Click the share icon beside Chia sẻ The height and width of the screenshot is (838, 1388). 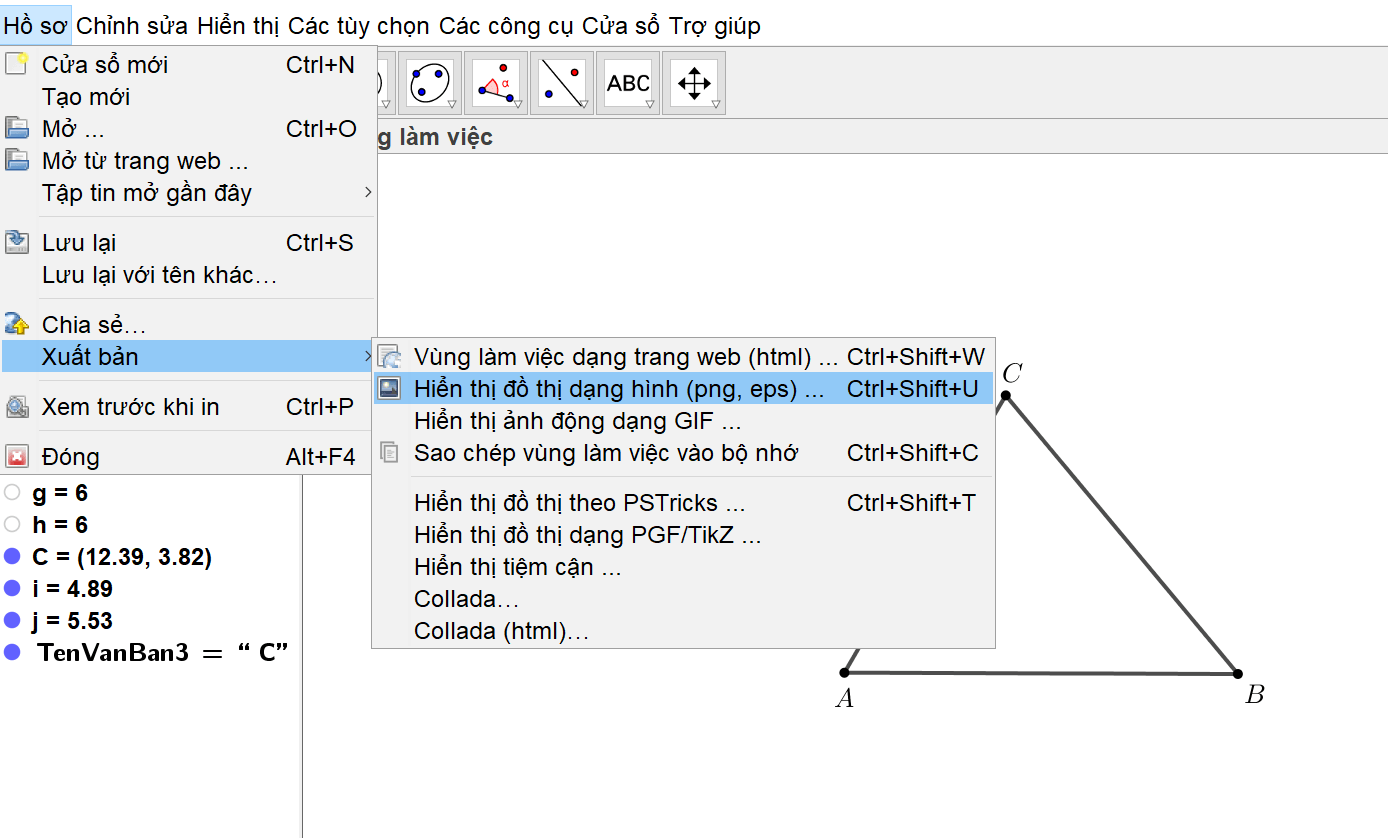coord(17,325)
